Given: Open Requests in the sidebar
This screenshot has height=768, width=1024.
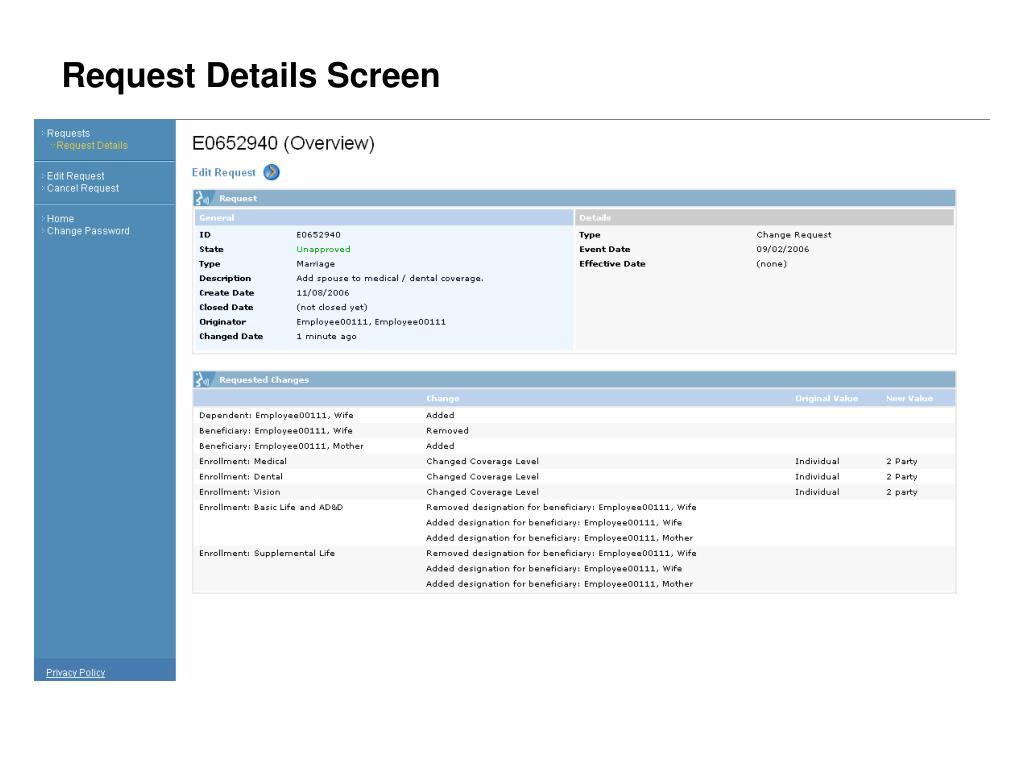Looking at the screenshot, I should click(x=68, y=133).
